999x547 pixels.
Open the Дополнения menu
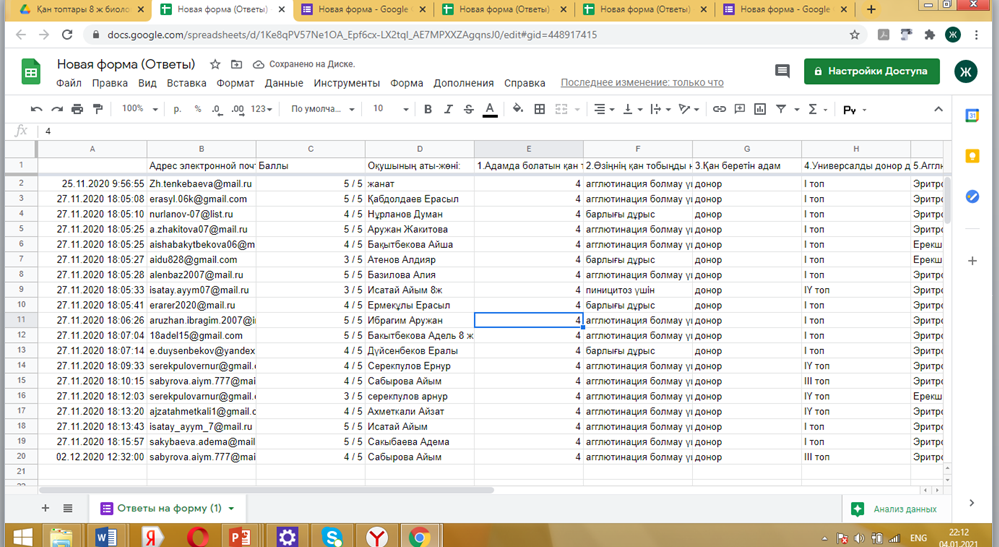(x=463, y=83)
